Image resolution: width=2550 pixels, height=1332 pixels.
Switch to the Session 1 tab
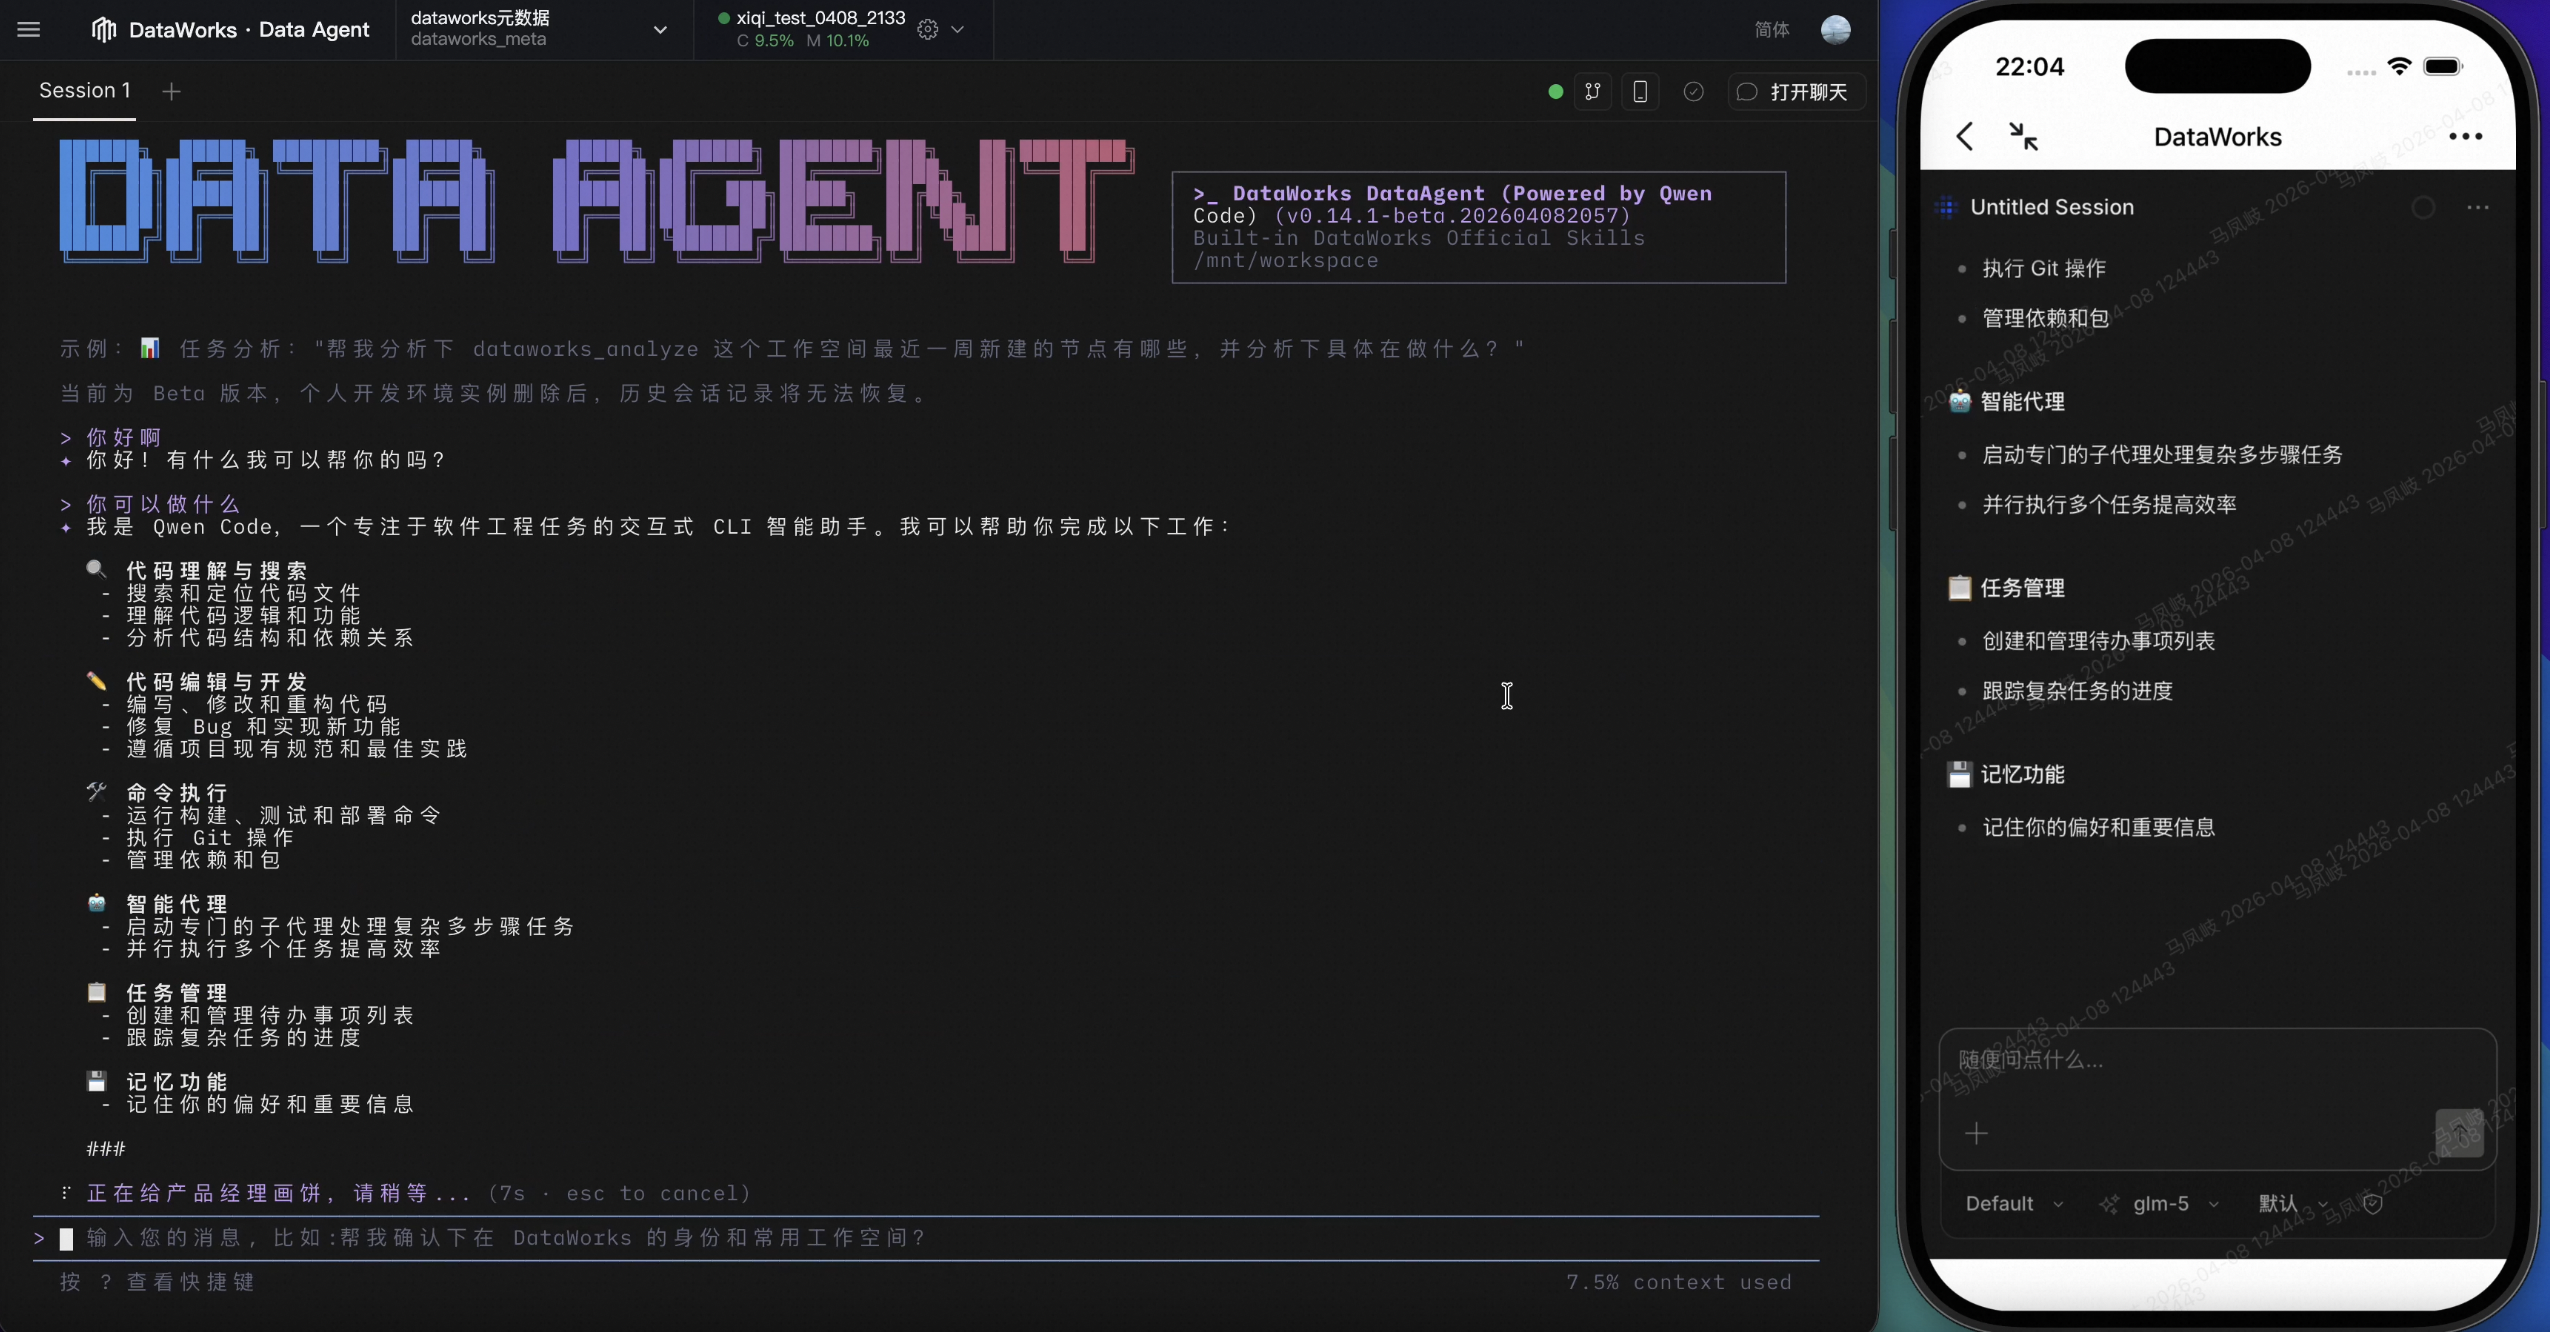[x=85, y=91]
